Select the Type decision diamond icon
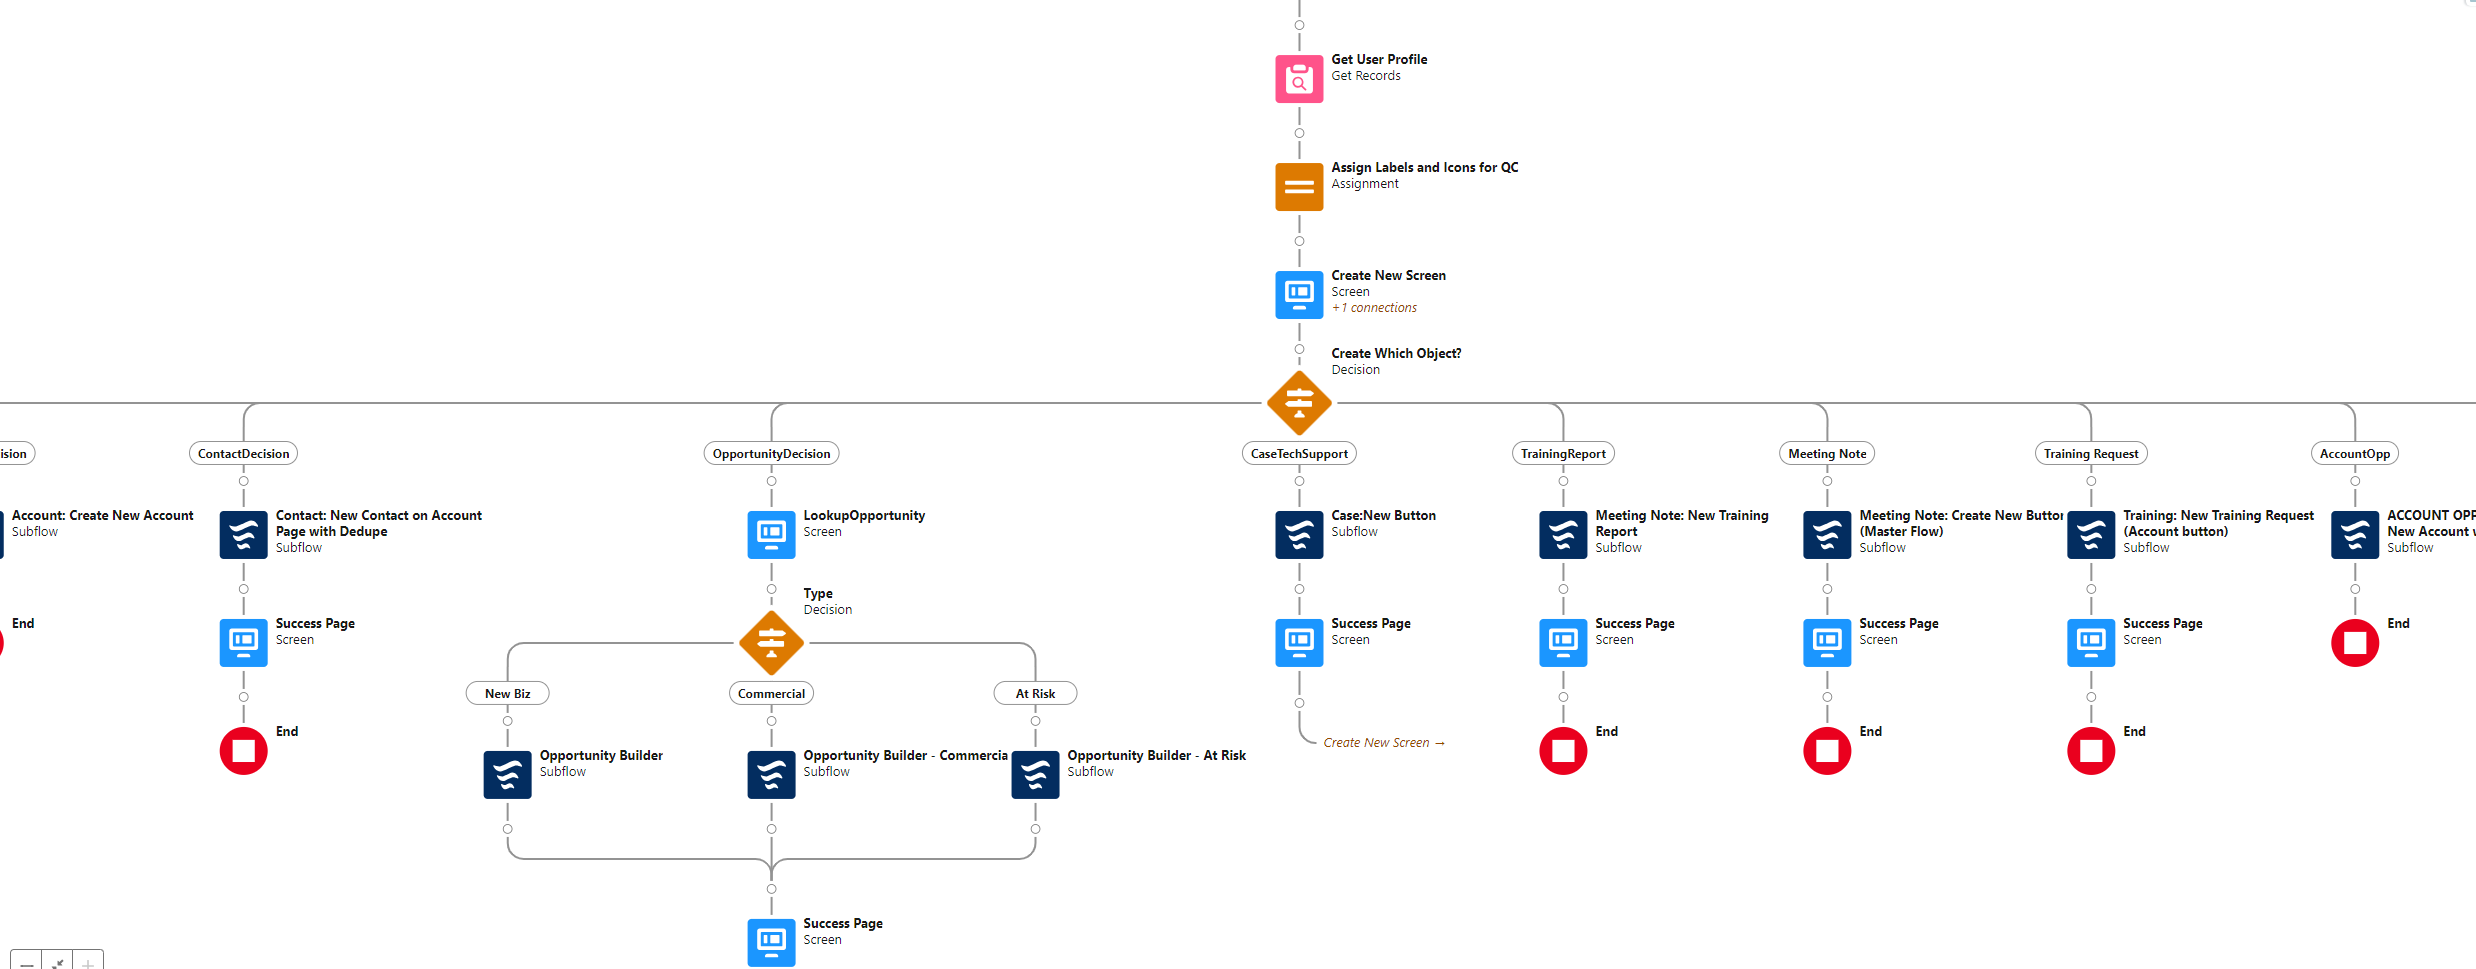This screenshot has height=969, width=2476. (771, 643)
